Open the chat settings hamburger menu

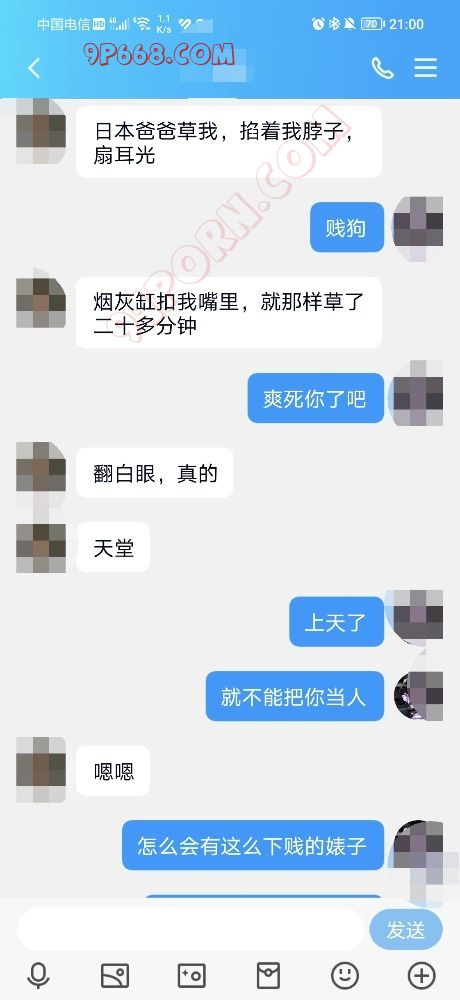426,68
